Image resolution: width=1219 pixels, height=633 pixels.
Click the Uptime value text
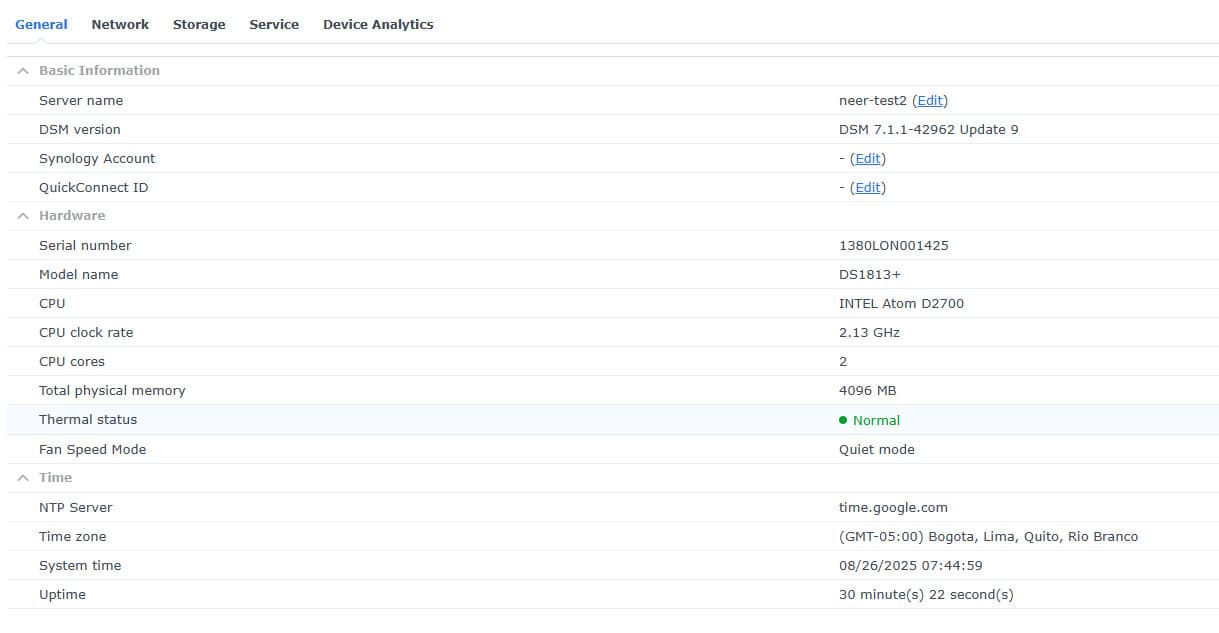coord(926,594)
